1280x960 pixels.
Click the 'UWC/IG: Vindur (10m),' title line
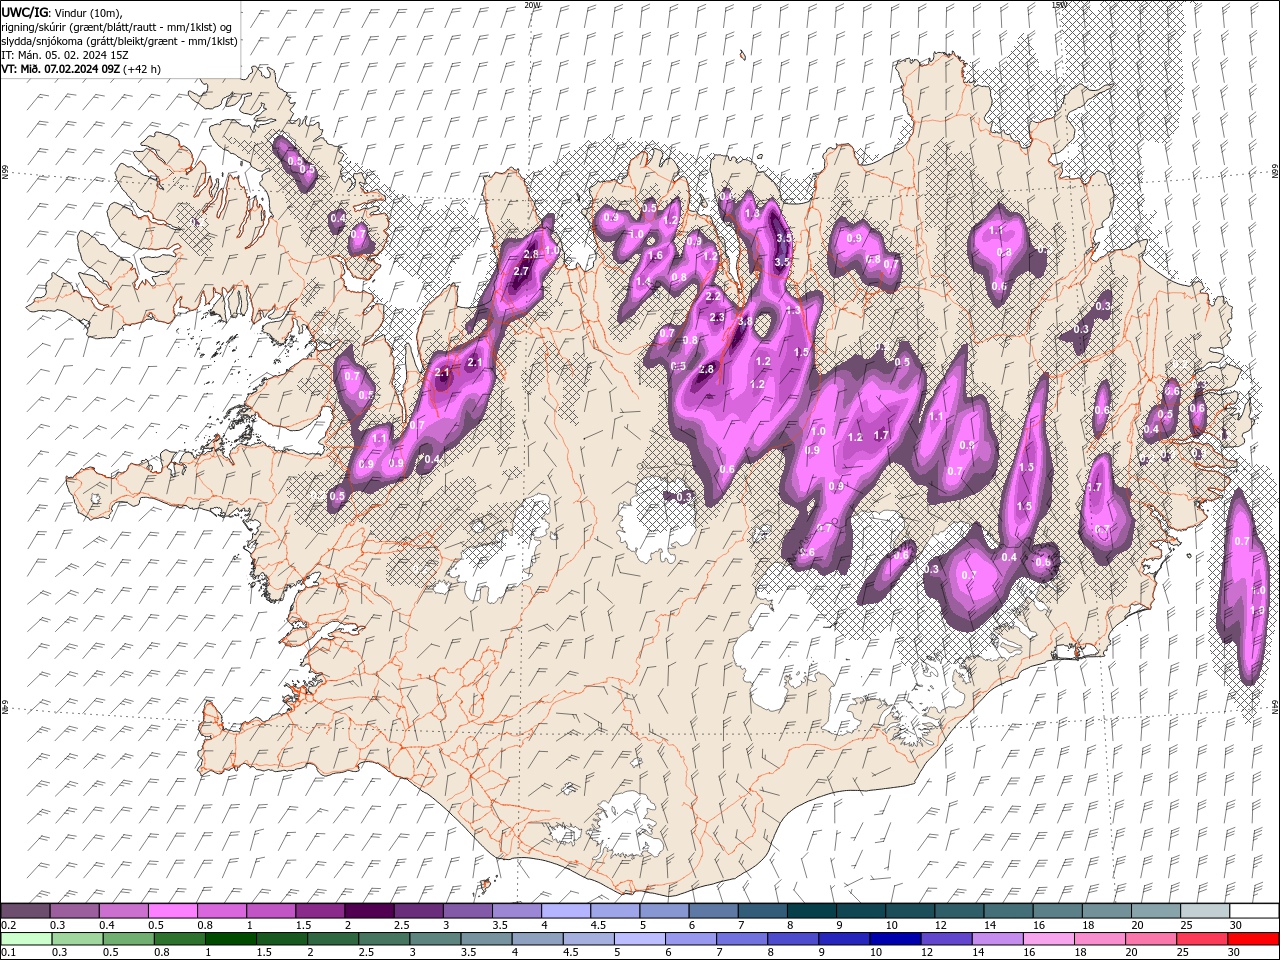tap(61, 11)
